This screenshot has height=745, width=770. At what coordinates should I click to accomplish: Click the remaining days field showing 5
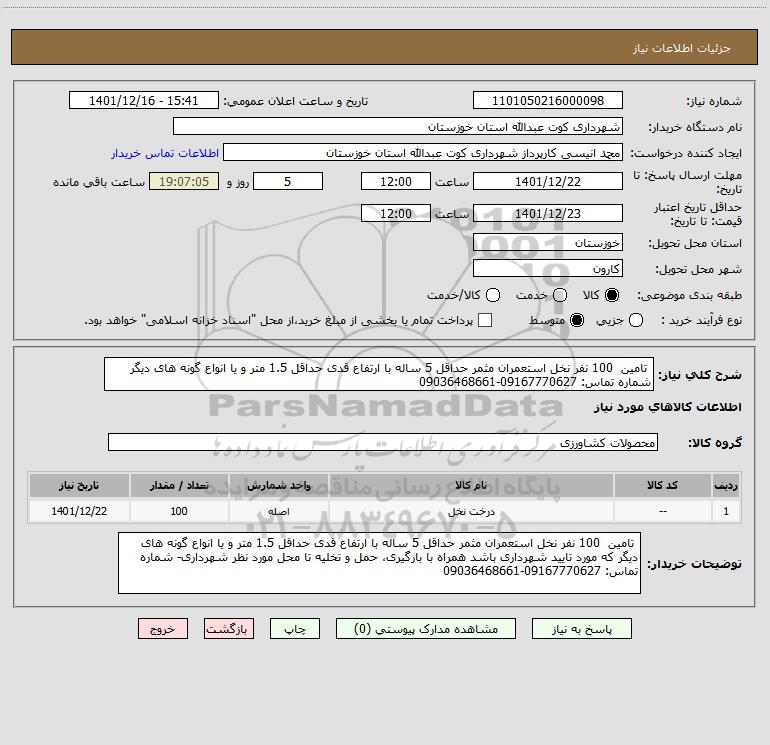click(288, 181)
